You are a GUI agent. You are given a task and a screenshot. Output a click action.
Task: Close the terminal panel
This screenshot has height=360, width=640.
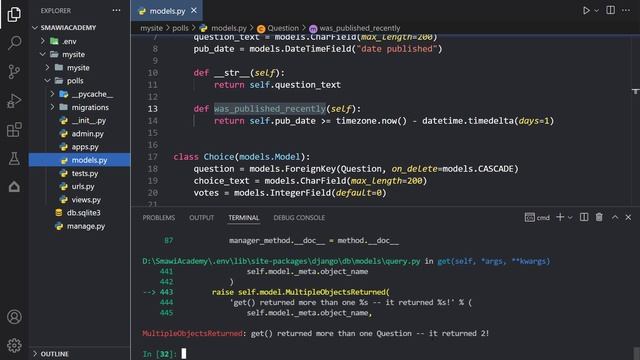(628, 217)
